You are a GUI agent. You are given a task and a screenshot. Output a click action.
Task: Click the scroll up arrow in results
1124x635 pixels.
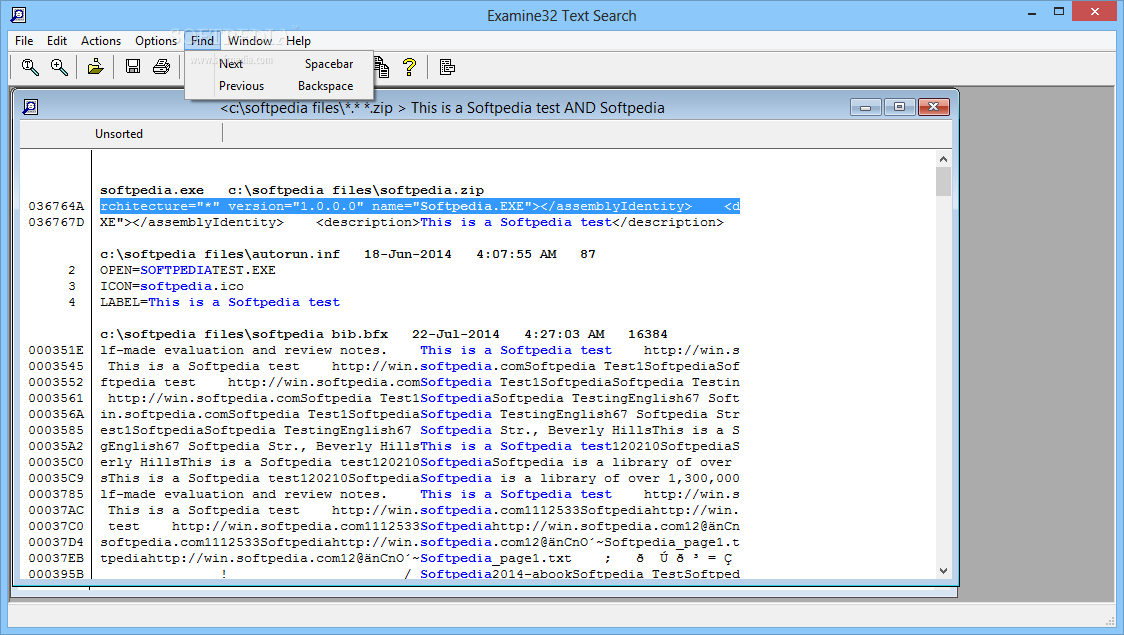point(943,159)
